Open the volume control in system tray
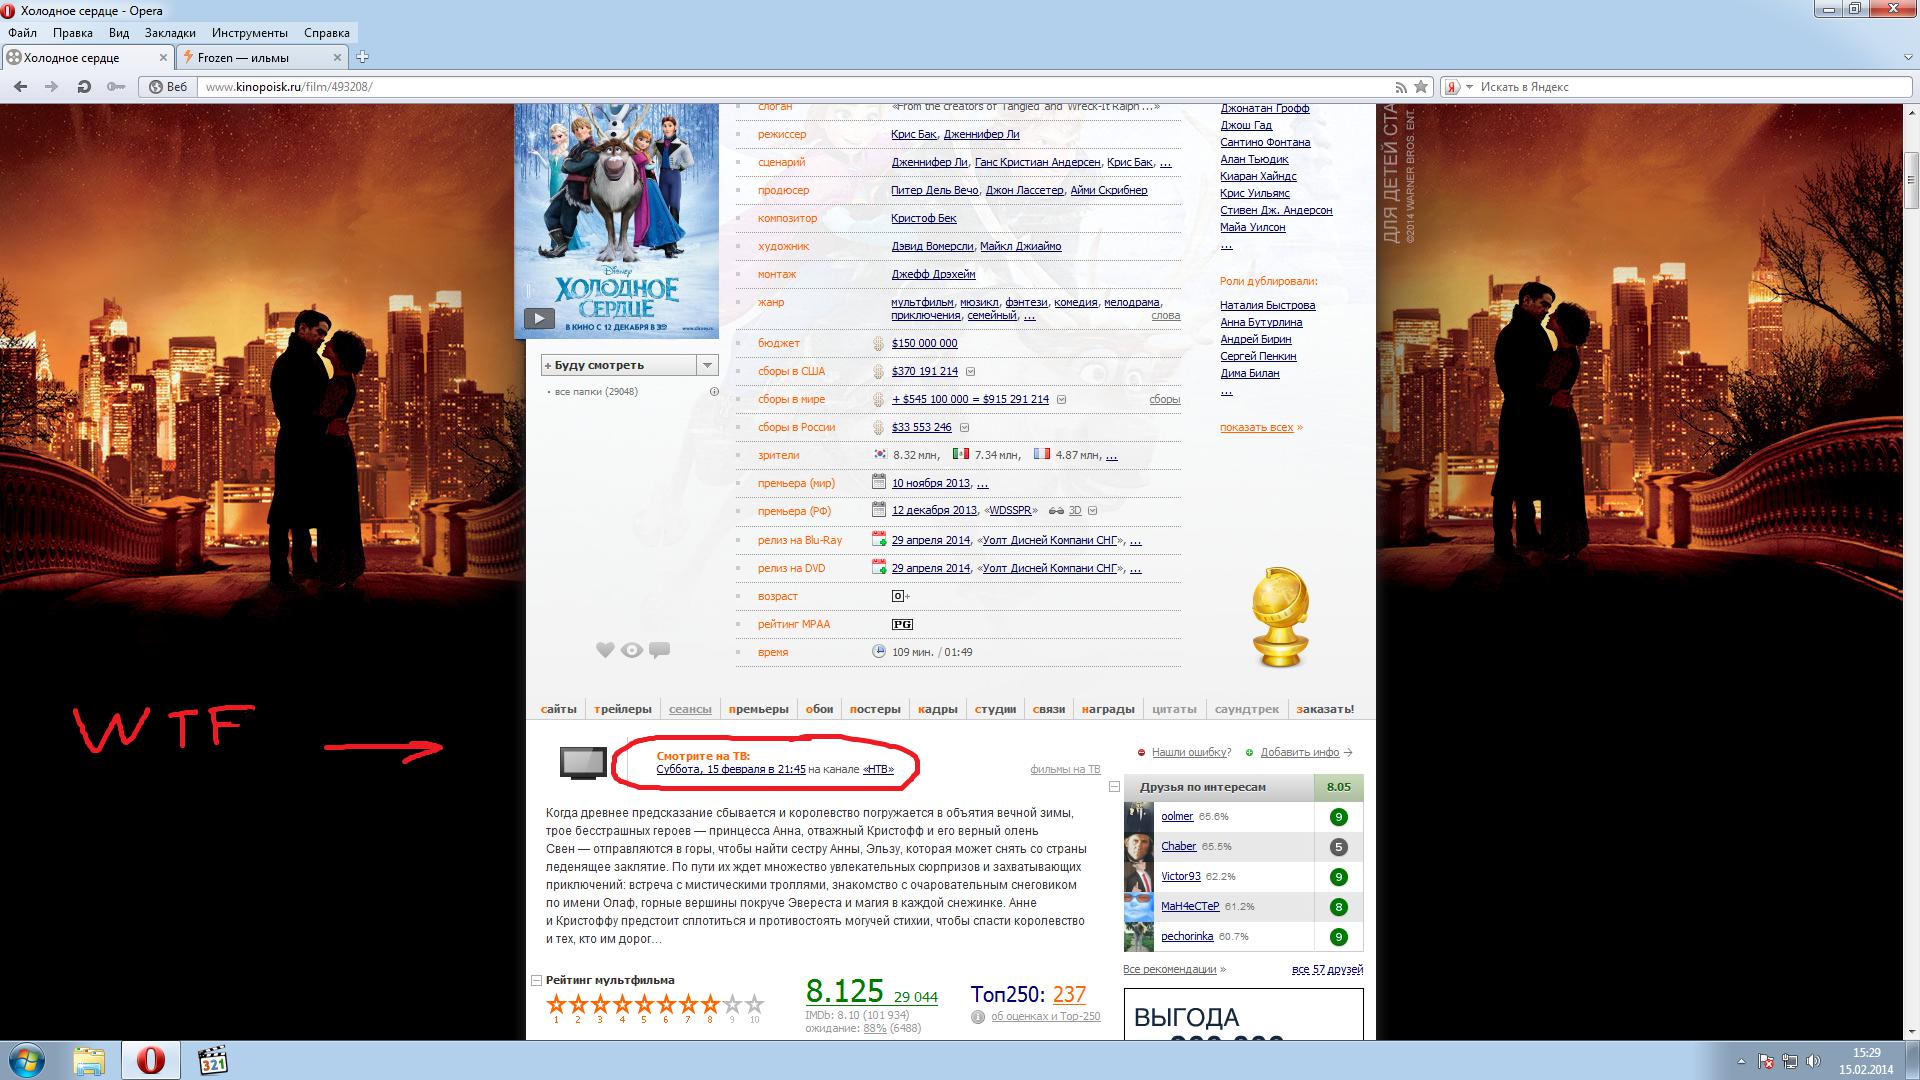This screenshot has width=1920, height=1080. tap(1813, 1061)
